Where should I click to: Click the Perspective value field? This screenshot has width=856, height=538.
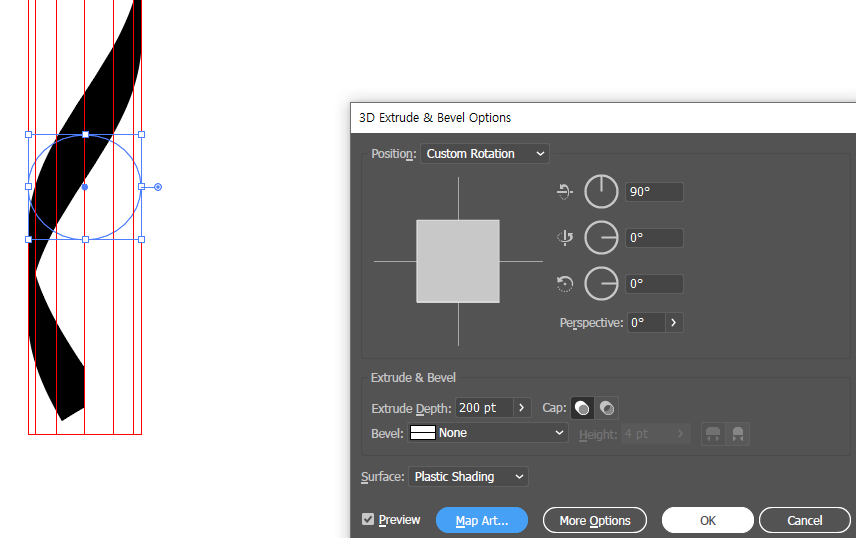(x=646, y=323)
